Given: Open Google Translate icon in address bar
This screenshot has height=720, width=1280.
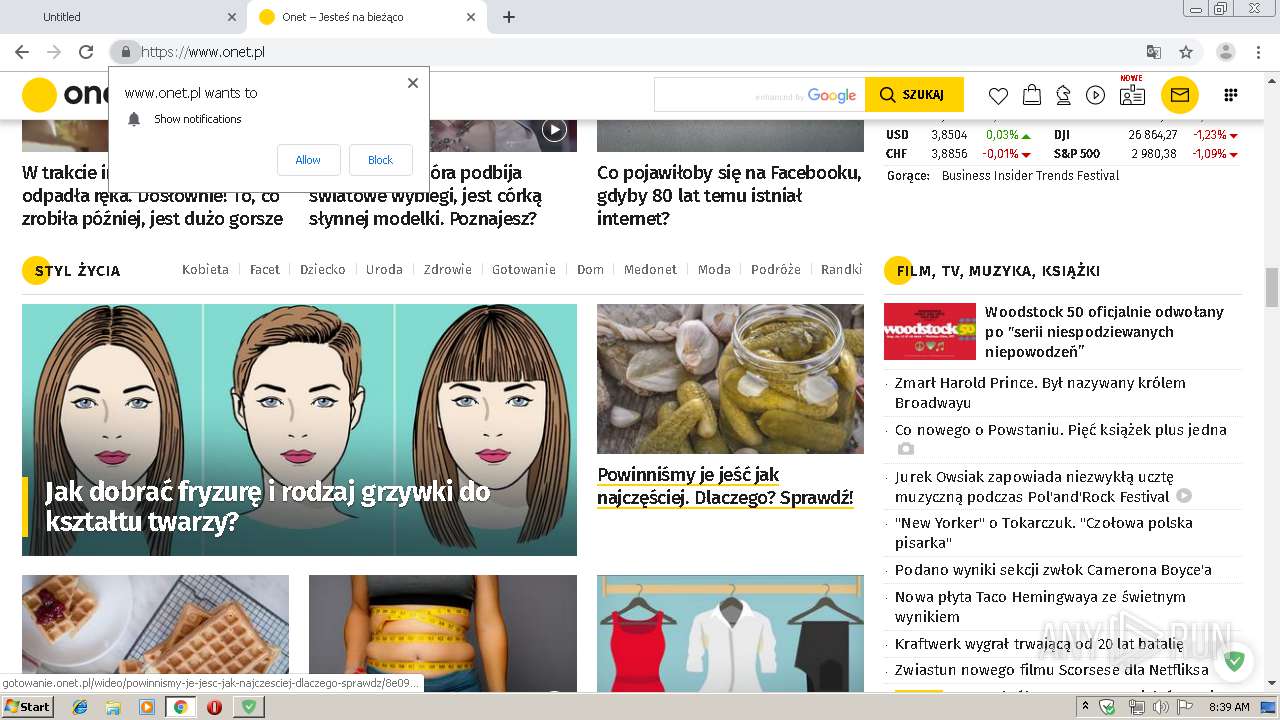Looking at the screenshot, I should tap(1153, 52).
